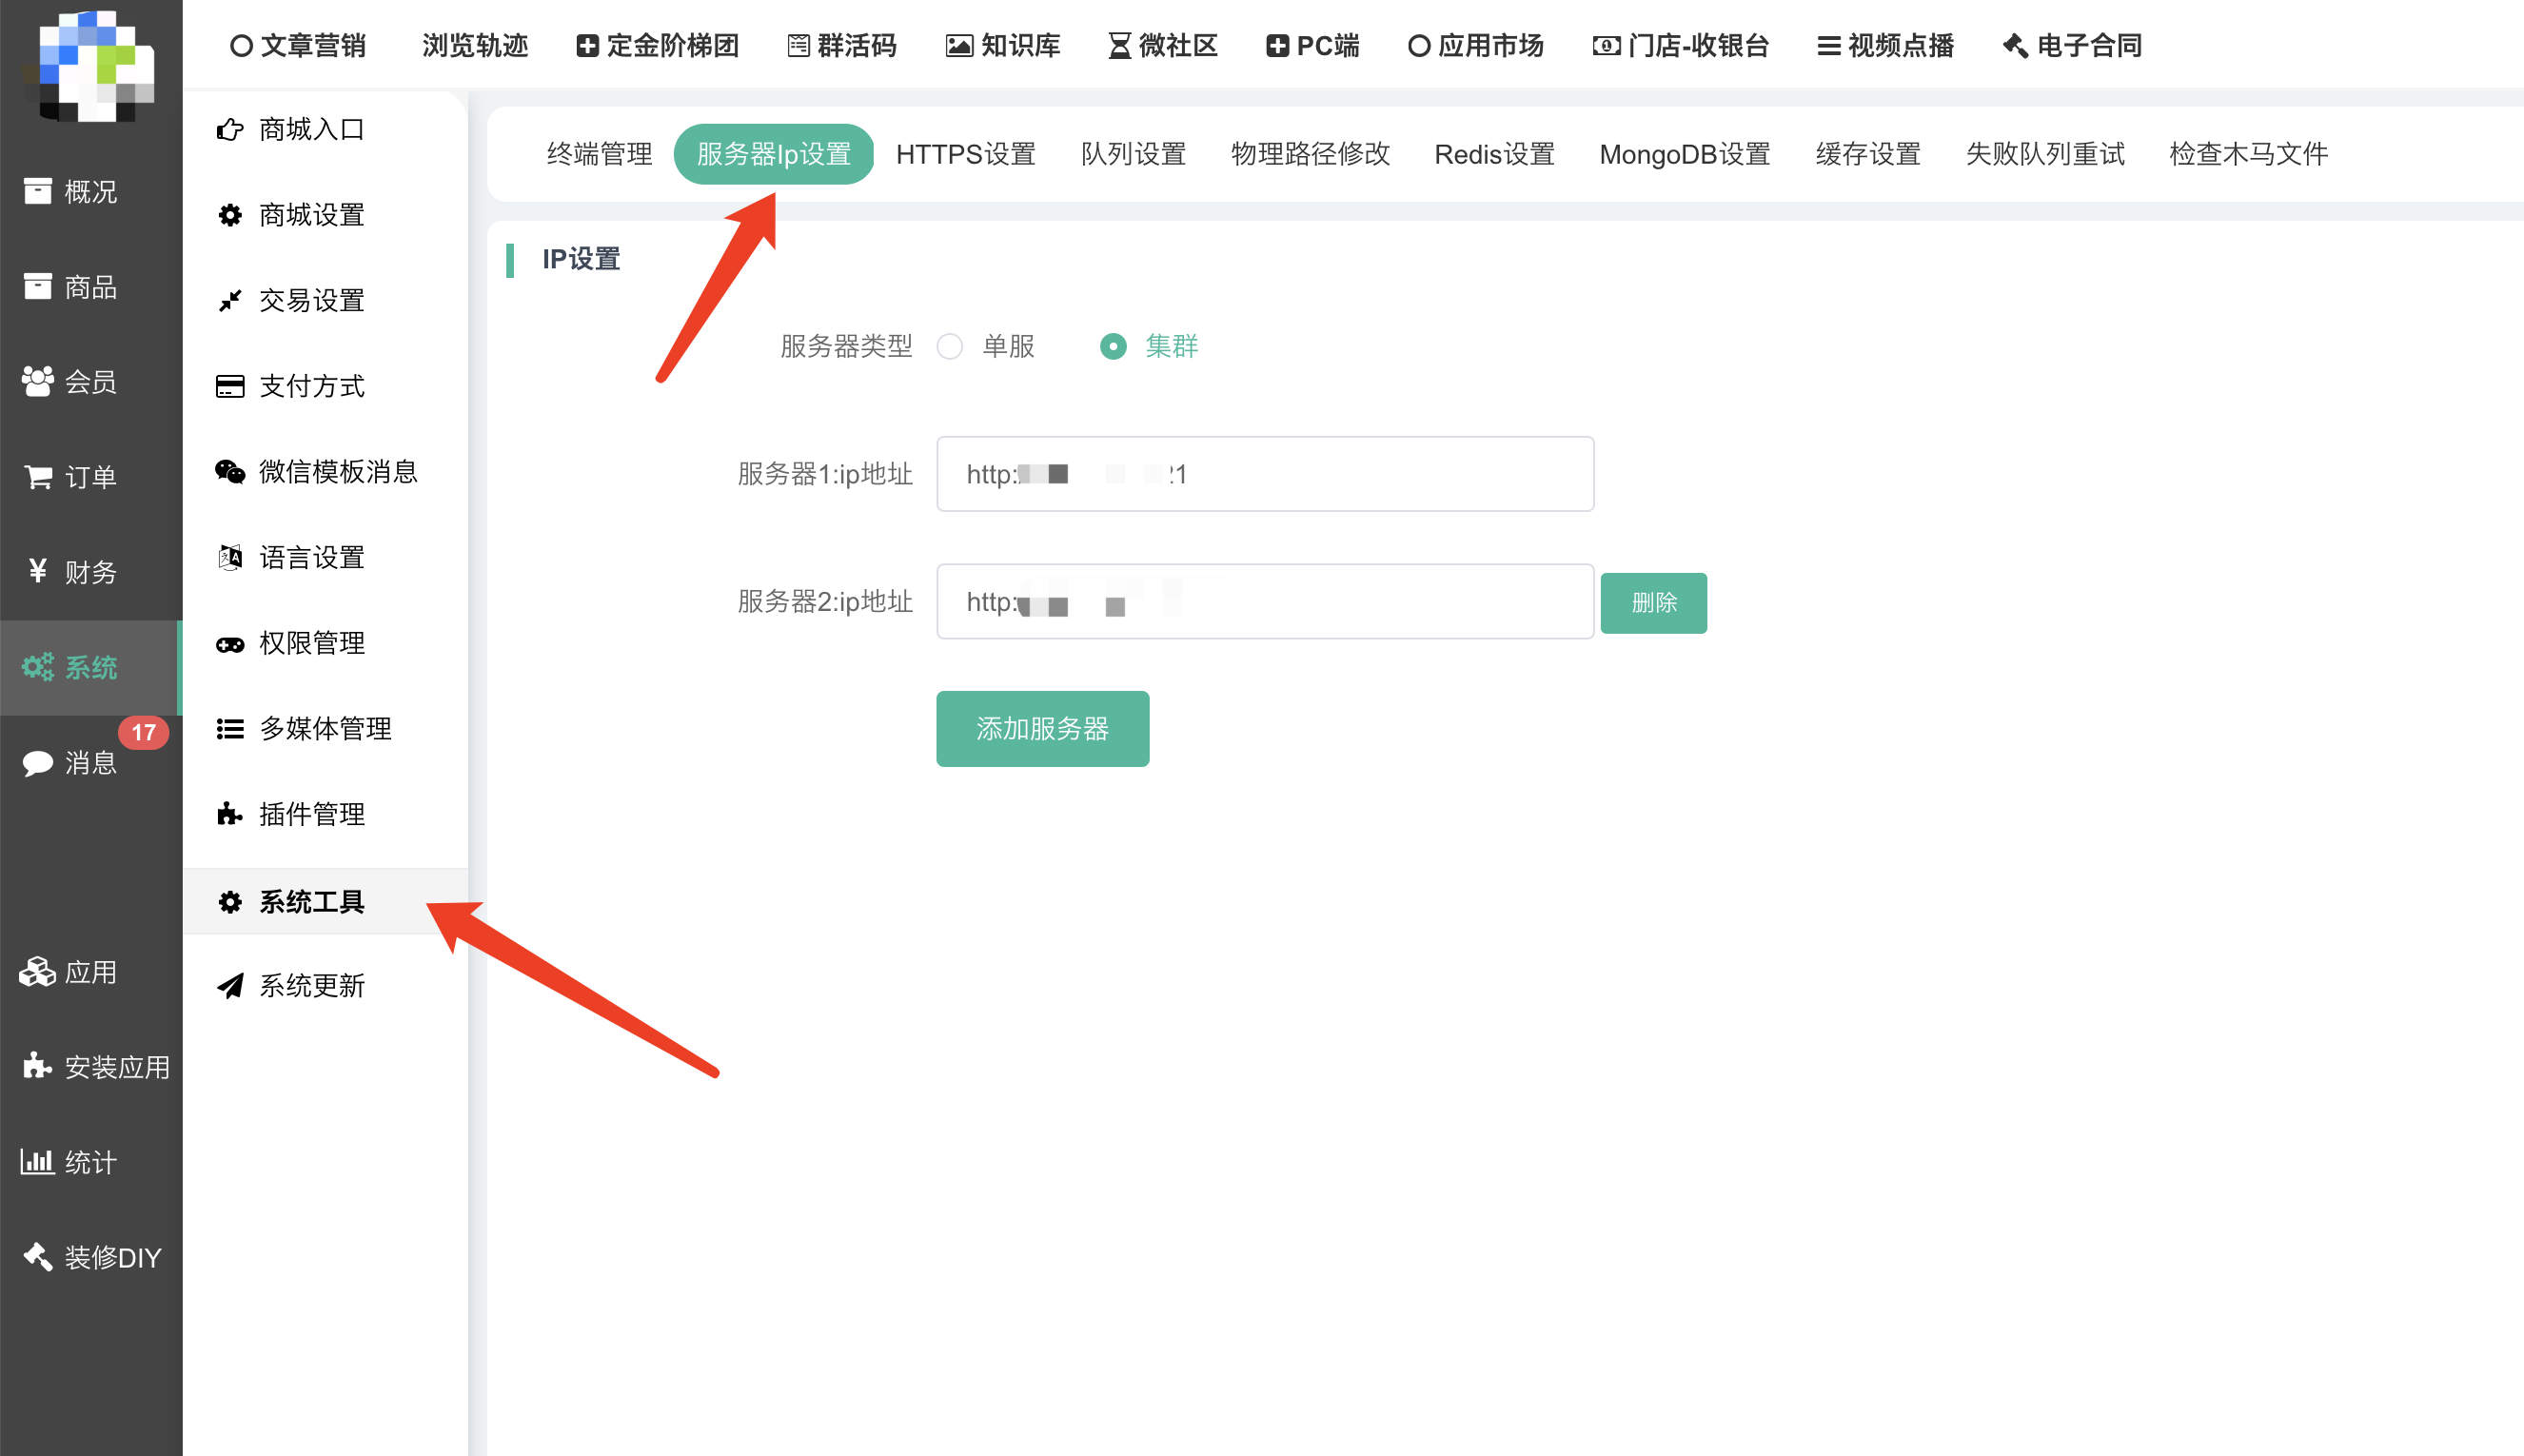Click the payment method card icon
The height and width of the screenshot is (1456, 2524).
(x=230, y=387)
